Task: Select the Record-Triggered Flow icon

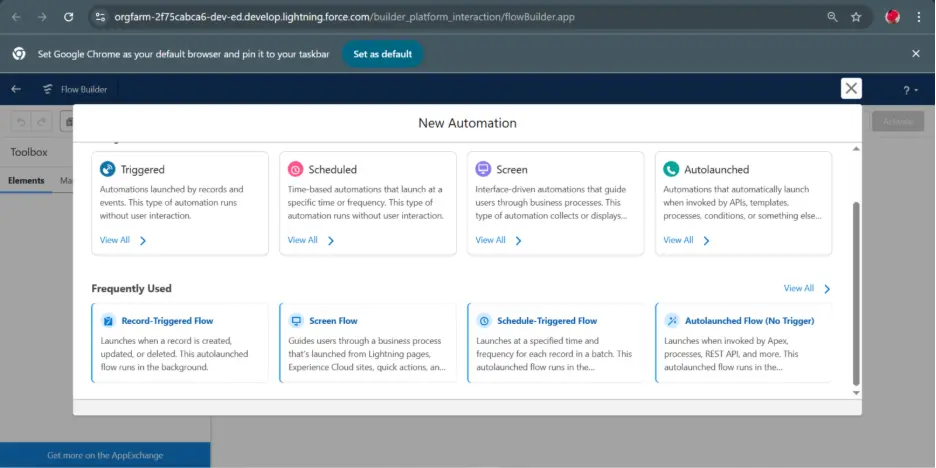Action: (108, 321)
